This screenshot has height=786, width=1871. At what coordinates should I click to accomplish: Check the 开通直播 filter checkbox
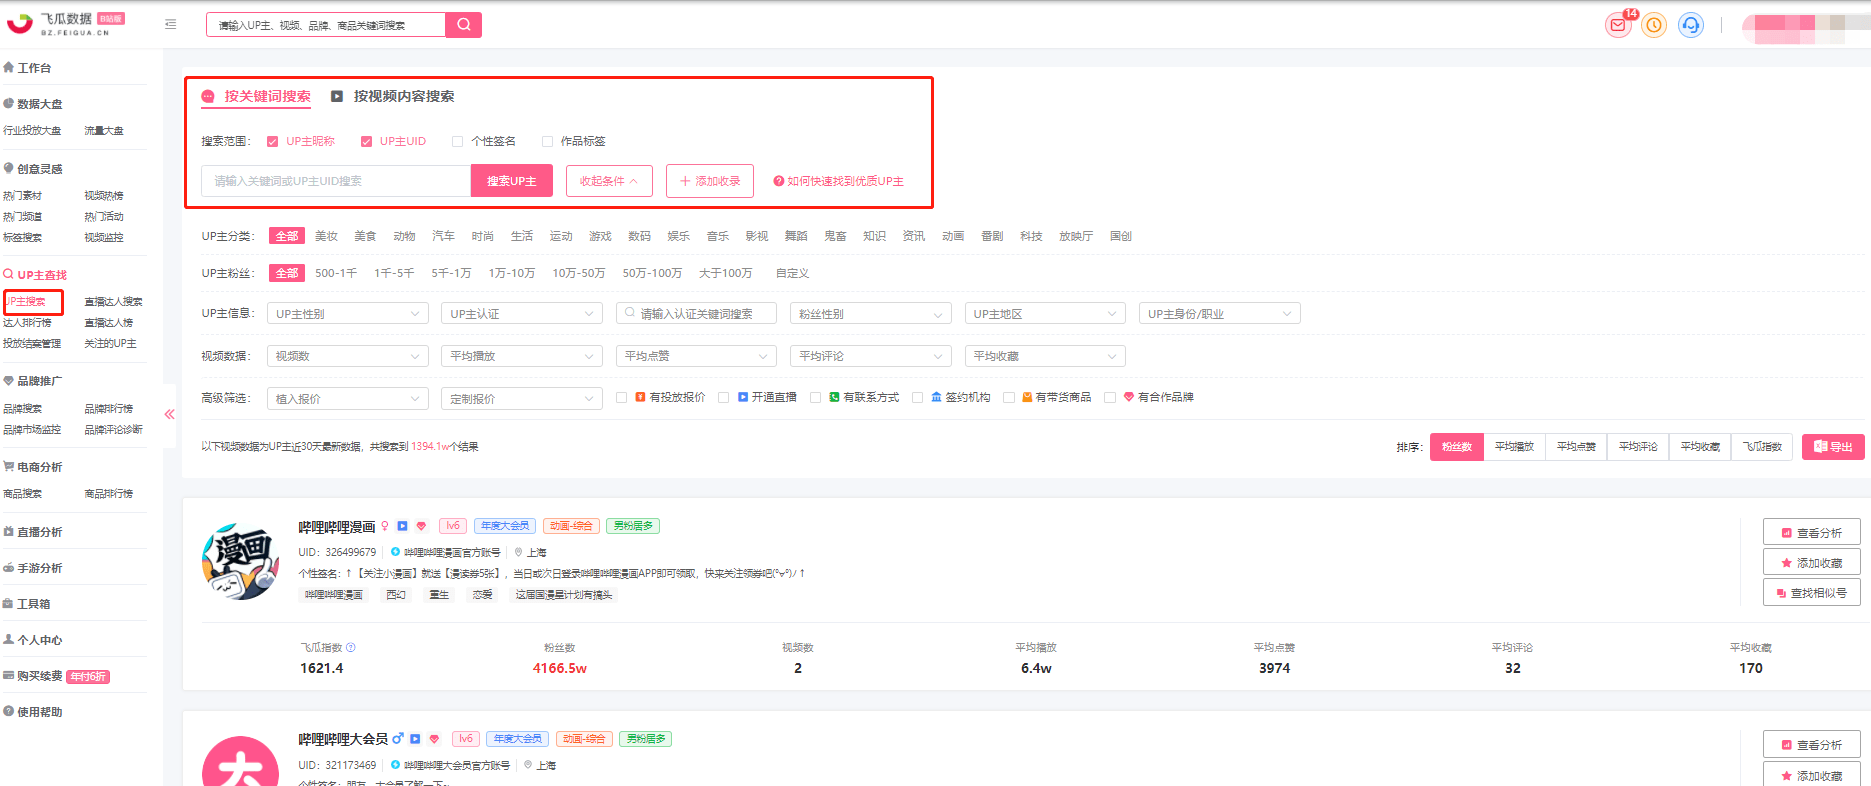point(723,397)
